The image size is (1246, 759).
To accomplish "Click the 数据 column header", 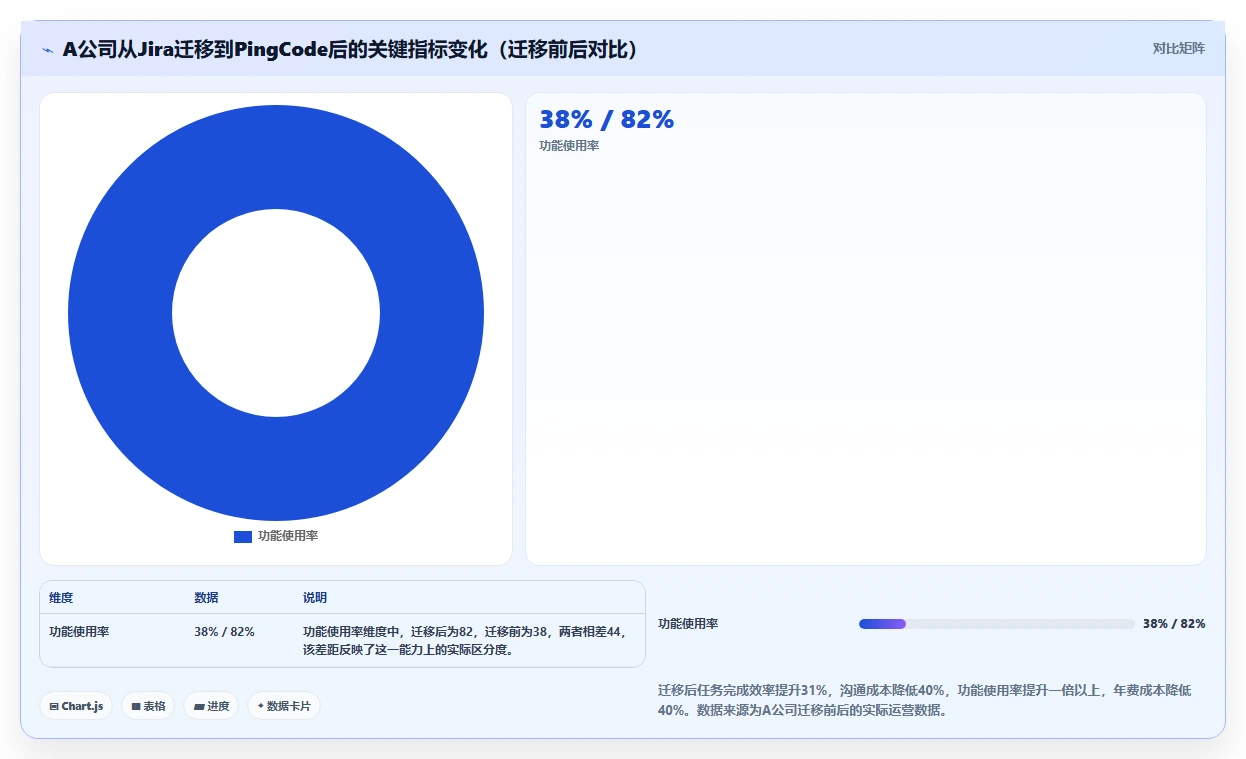I will 206,598.
